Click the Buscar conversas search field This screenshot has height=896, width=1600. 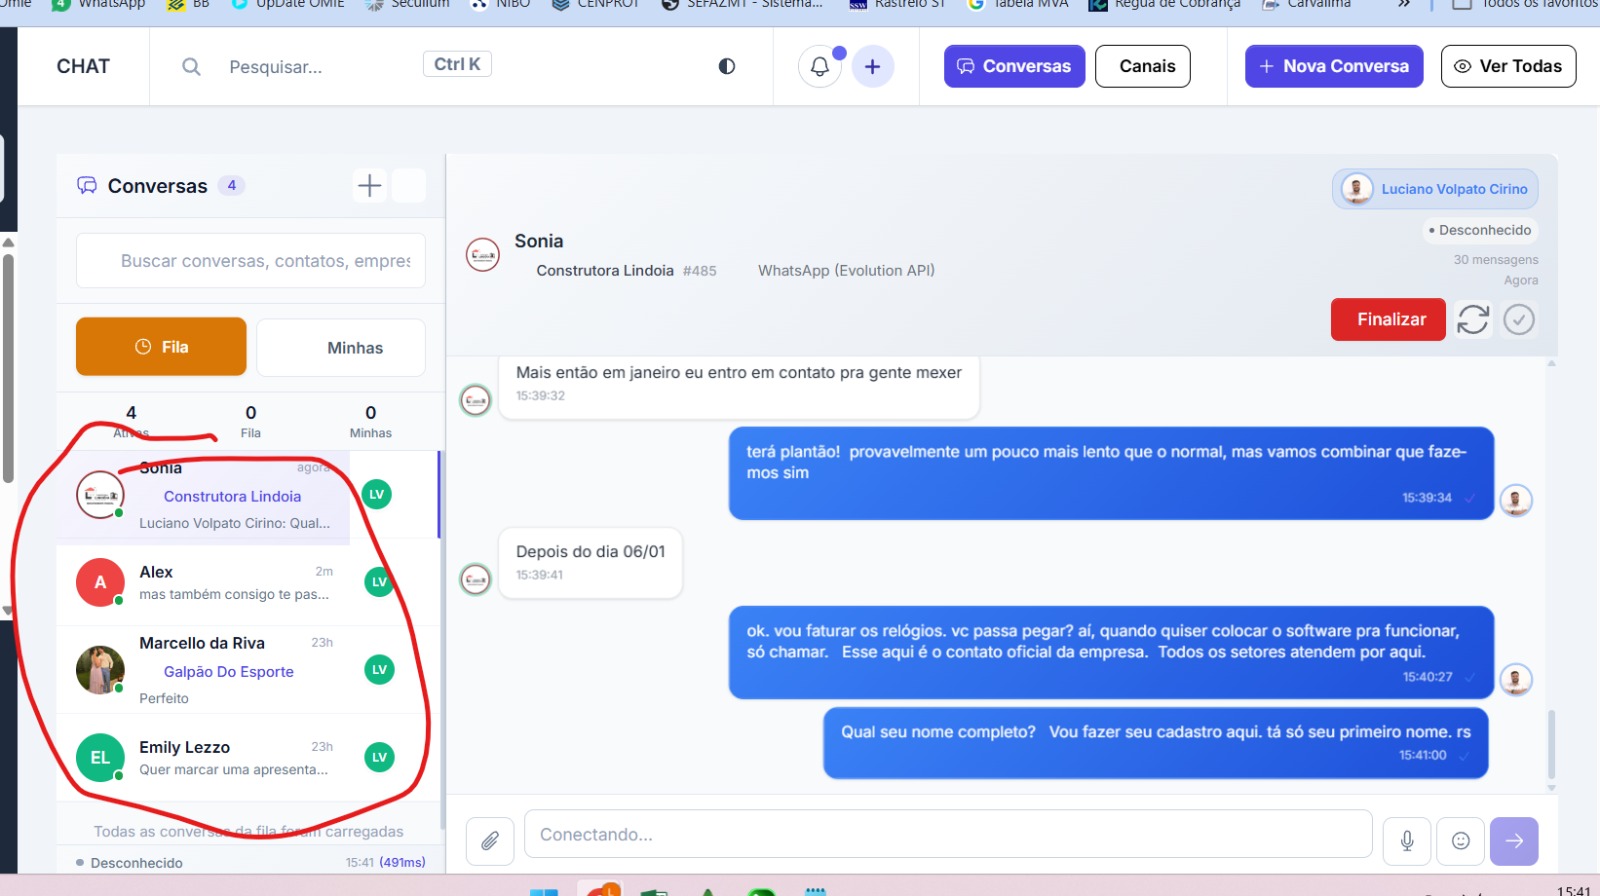251,261
